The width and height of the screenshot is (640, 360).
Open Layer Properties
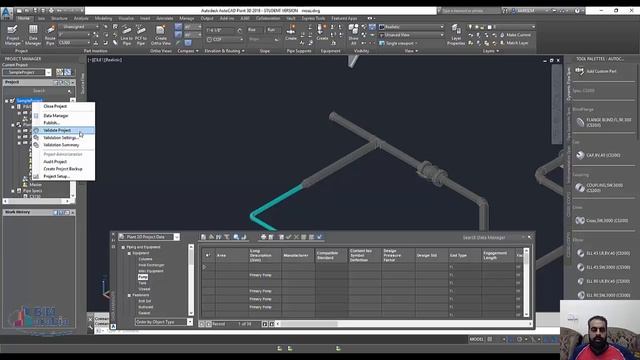pos(456,34)
